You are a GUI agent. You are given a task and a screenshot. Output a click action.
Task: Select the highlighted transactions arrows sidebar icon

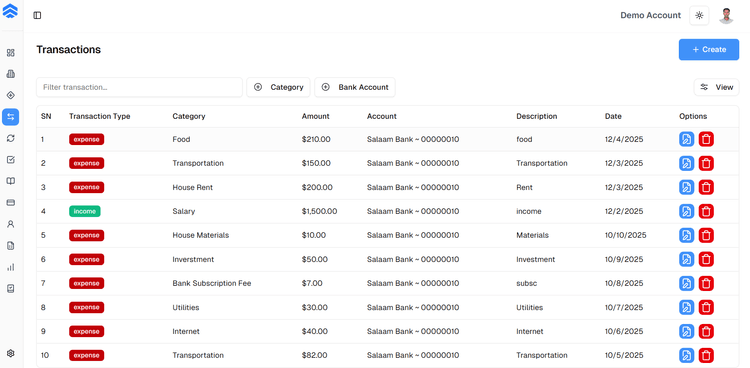tap(11, 117)
